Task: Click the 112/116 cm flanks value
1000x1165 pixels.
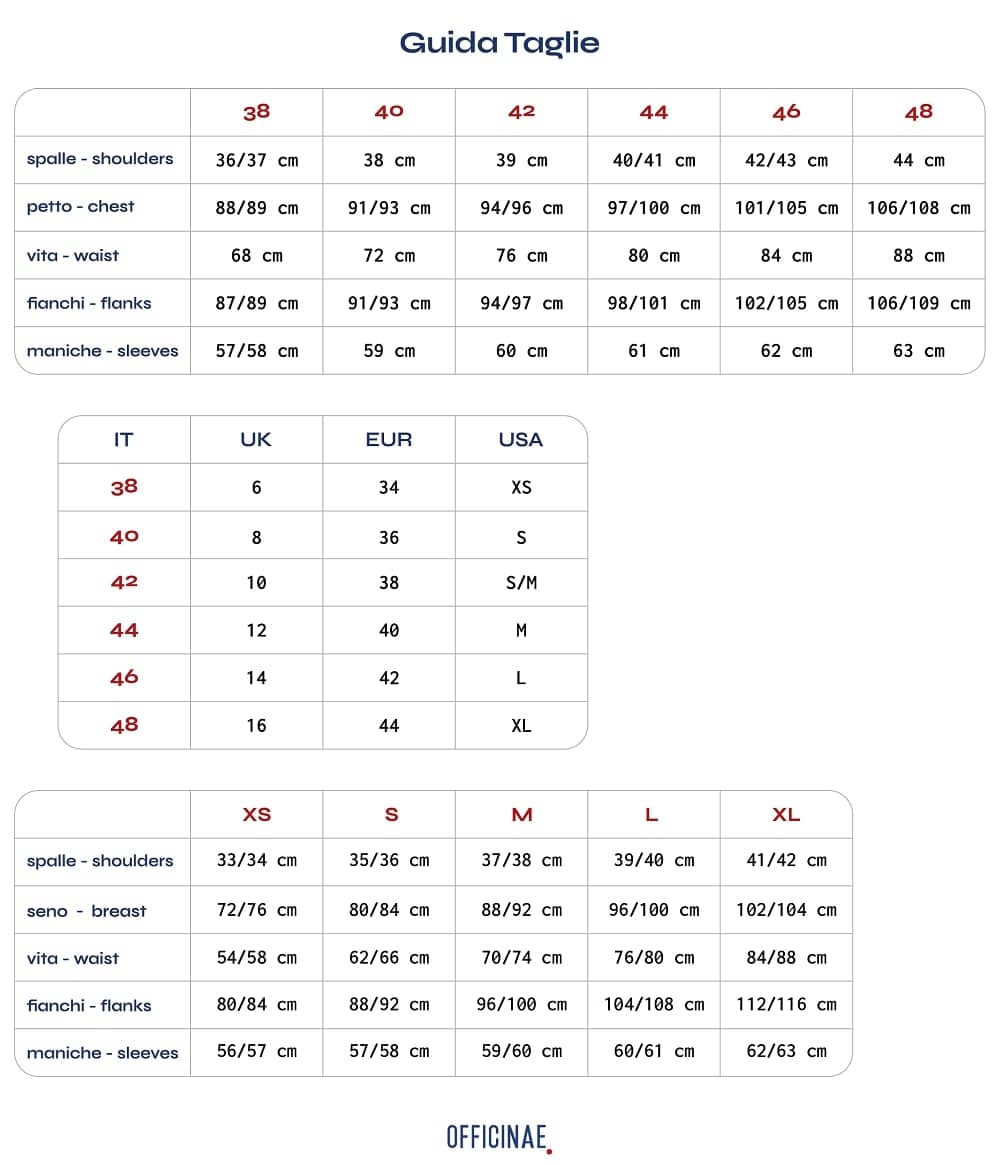Action: point(786,1005)
